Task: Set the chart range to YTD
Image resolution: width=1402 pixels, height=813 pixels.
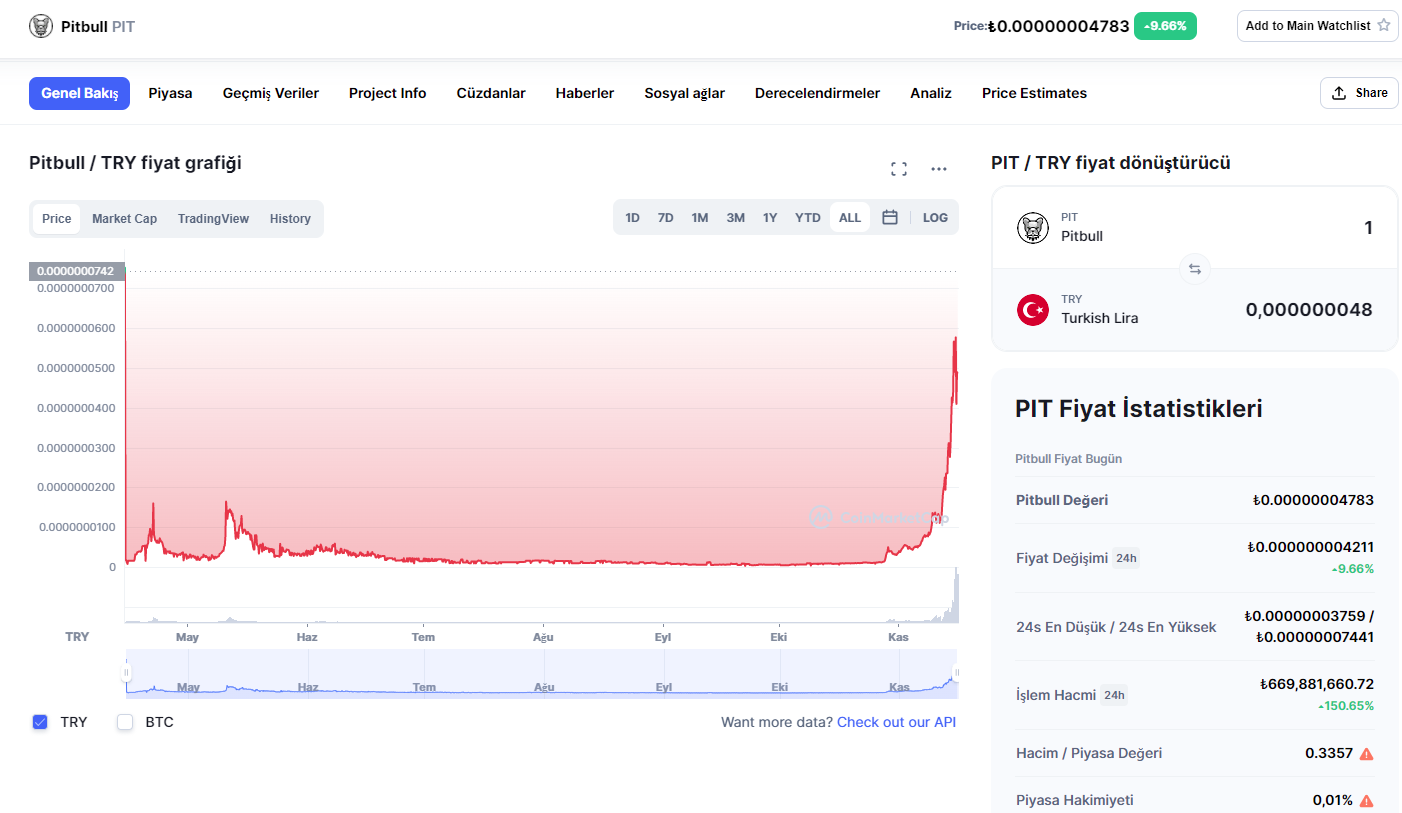Action: (x=808, y=218)
